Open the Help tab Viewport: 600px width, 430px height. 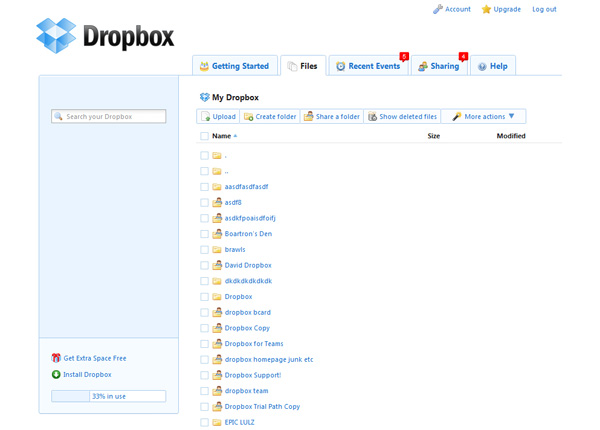493,66
